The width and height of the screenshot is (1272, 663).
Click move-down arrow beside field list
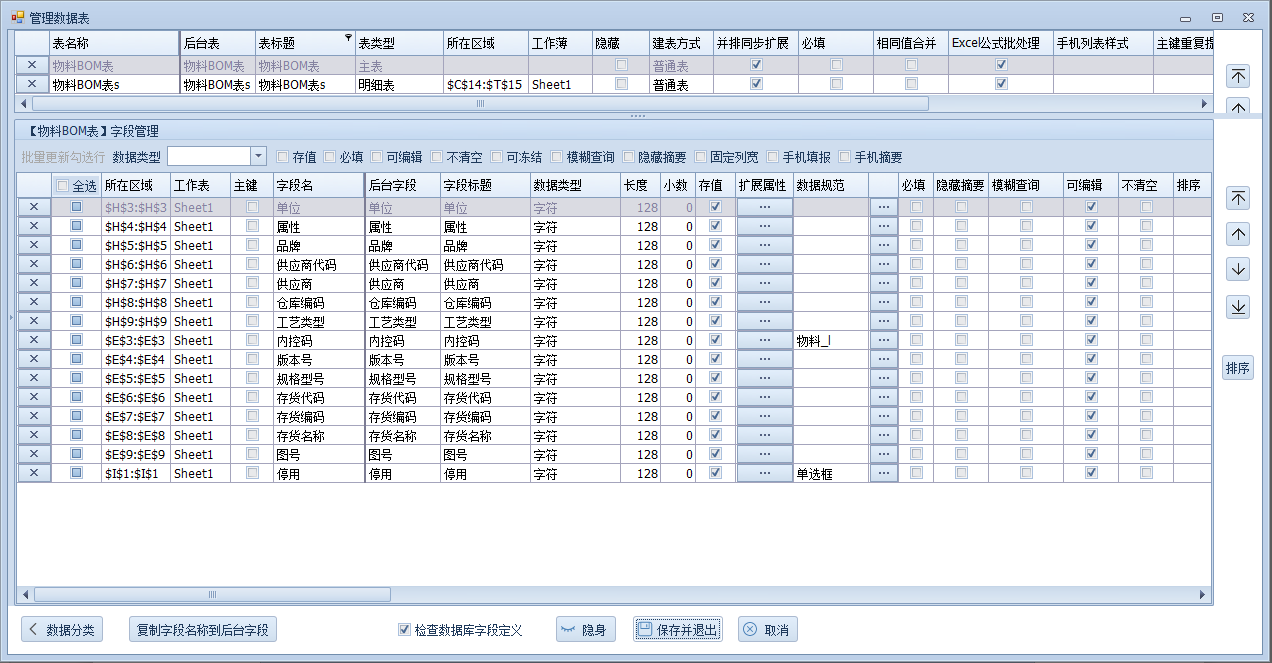(x=1238, y=270)
